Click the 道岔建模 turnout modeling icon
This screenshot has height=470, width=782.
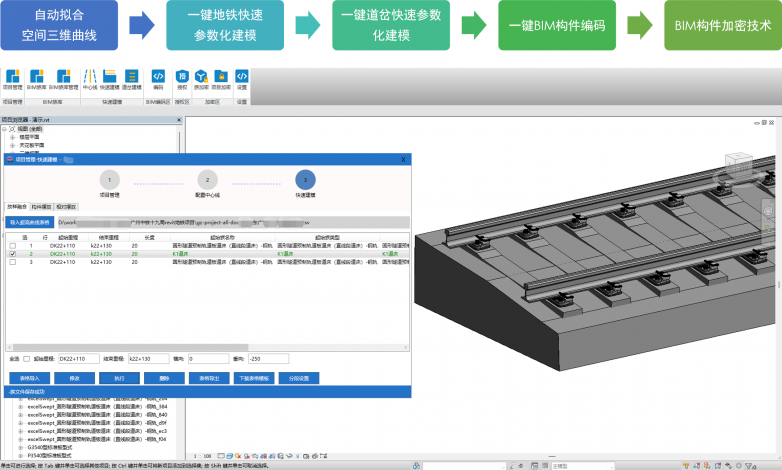point(132,79)
